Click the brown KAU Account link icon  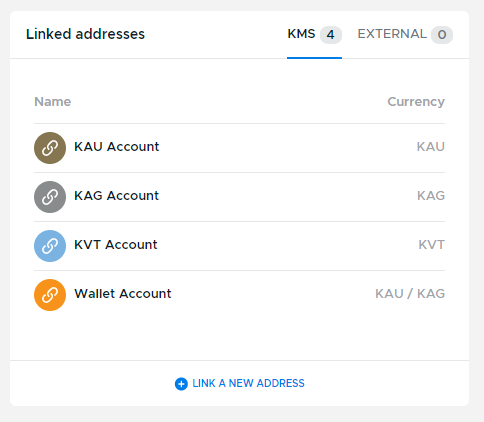point(50,148)
